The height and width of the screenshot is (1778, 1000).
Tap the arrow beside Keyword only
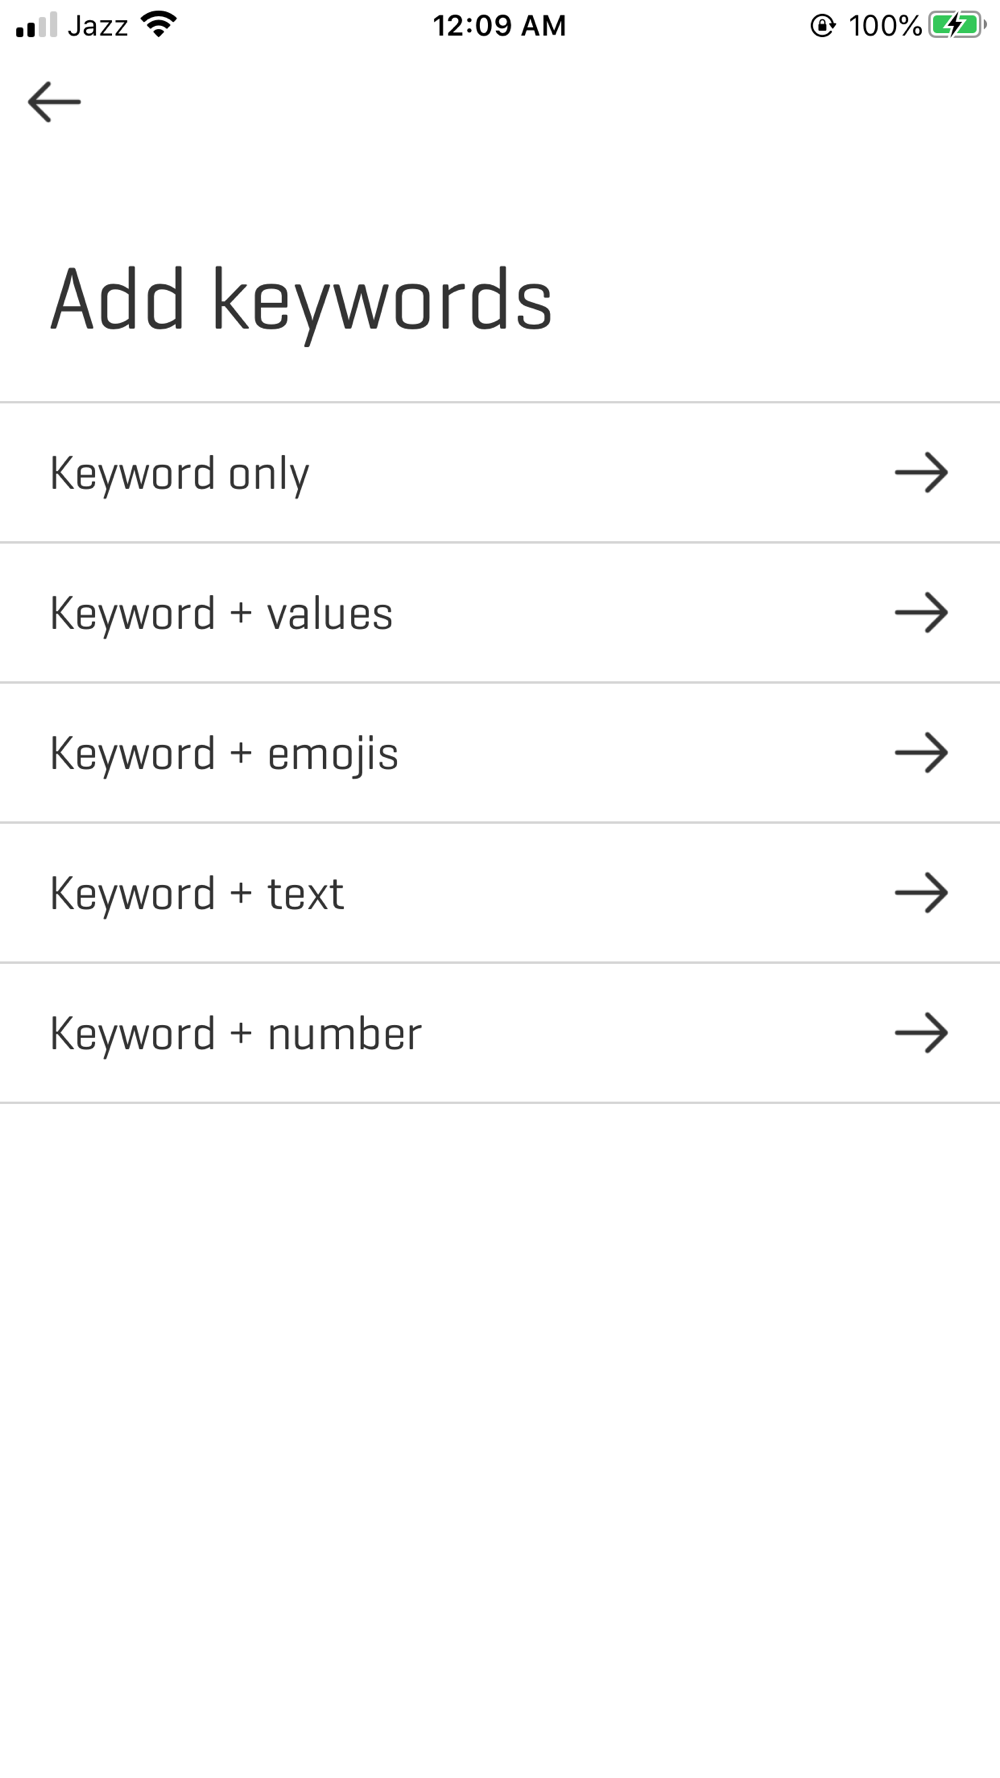(x=921, y=473)
